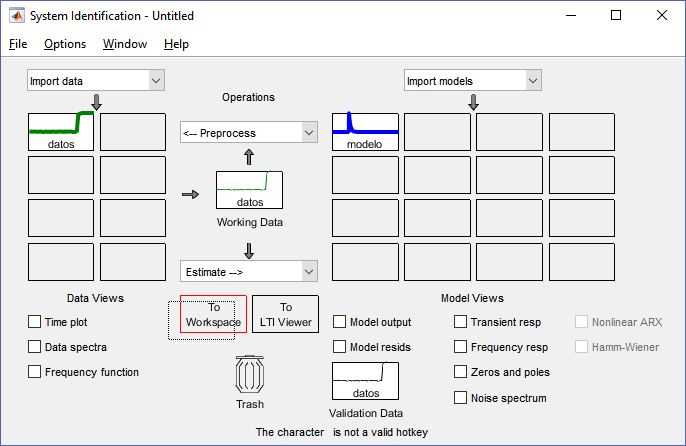The image size is (686, 446).
Task: Select the 'datos' data set icon
Action: (61, 132)
